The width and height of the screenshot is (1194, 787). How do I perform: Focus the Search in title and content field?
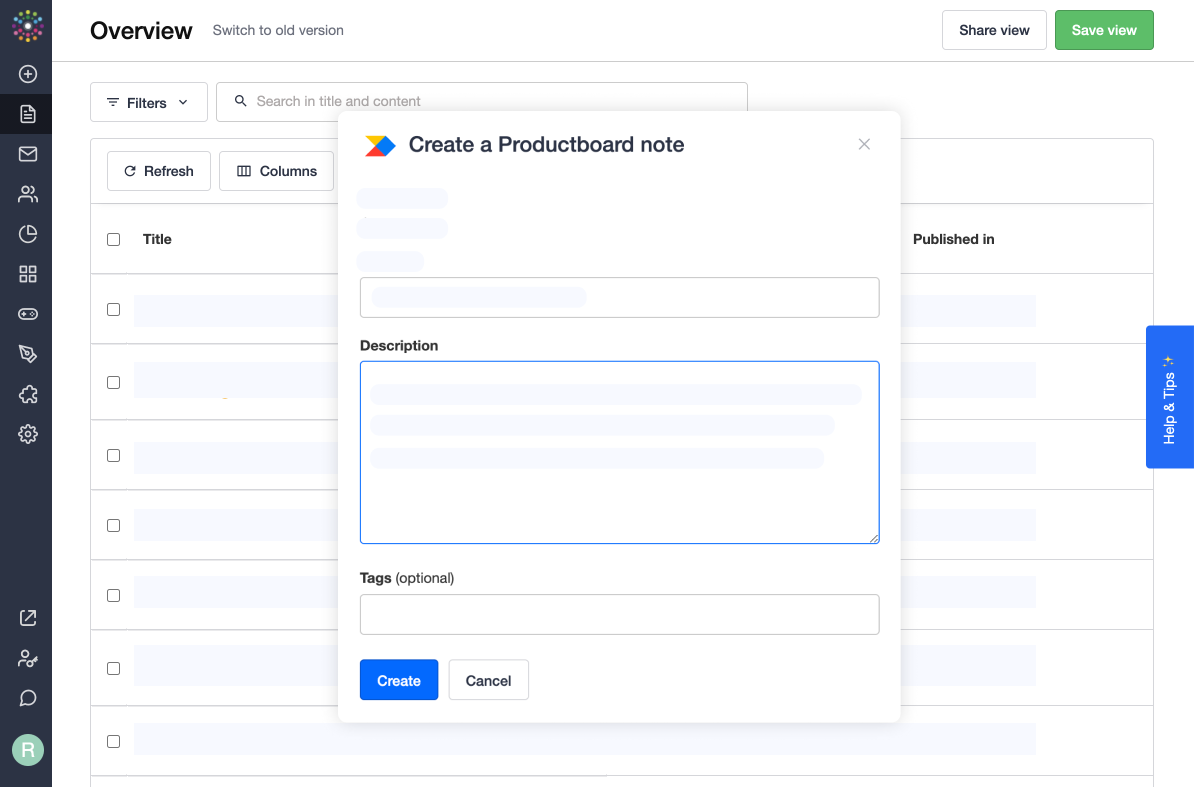pos(482,99)
